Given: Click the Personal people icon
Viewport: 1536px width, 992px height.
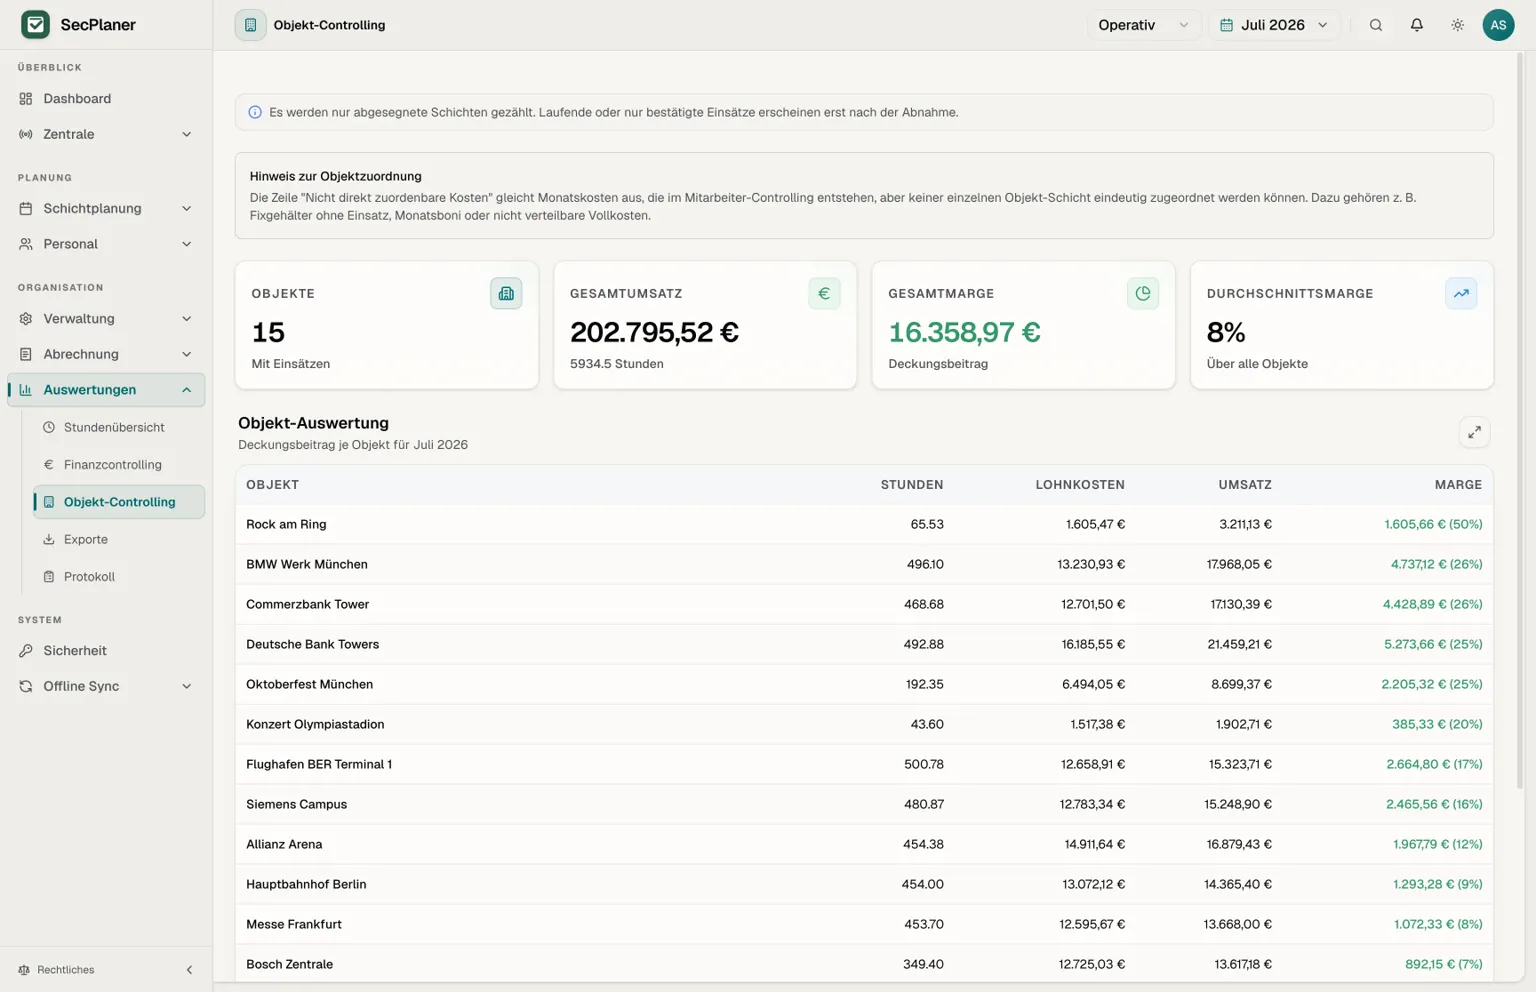Looking at the screenshot, I should [26, 244].
